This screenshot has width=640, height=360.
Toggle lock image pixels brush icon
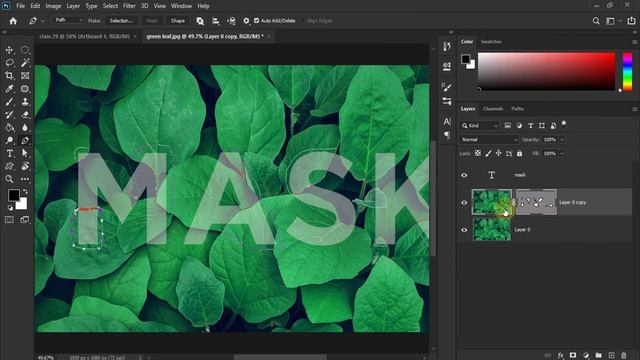(x=488, y=153)
